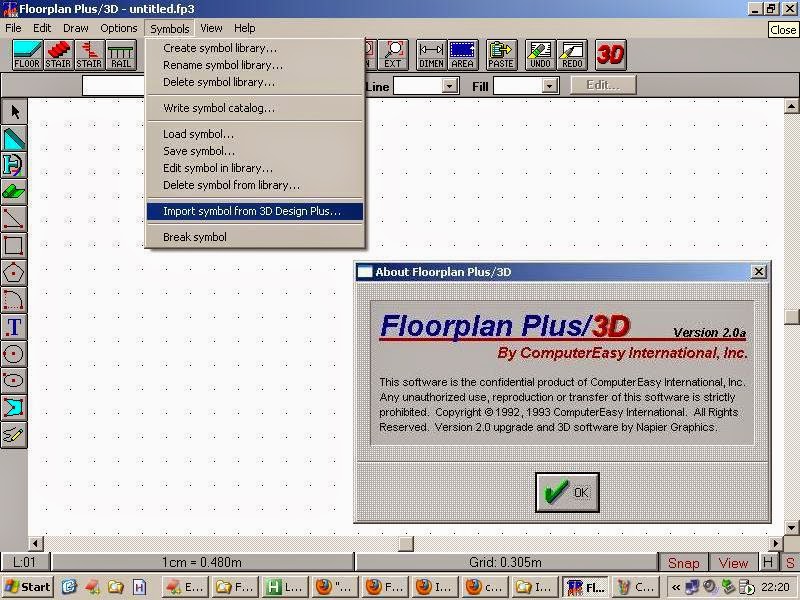Click the Windows Start button
The image size is (800, 600).
(x=28, y=587)
